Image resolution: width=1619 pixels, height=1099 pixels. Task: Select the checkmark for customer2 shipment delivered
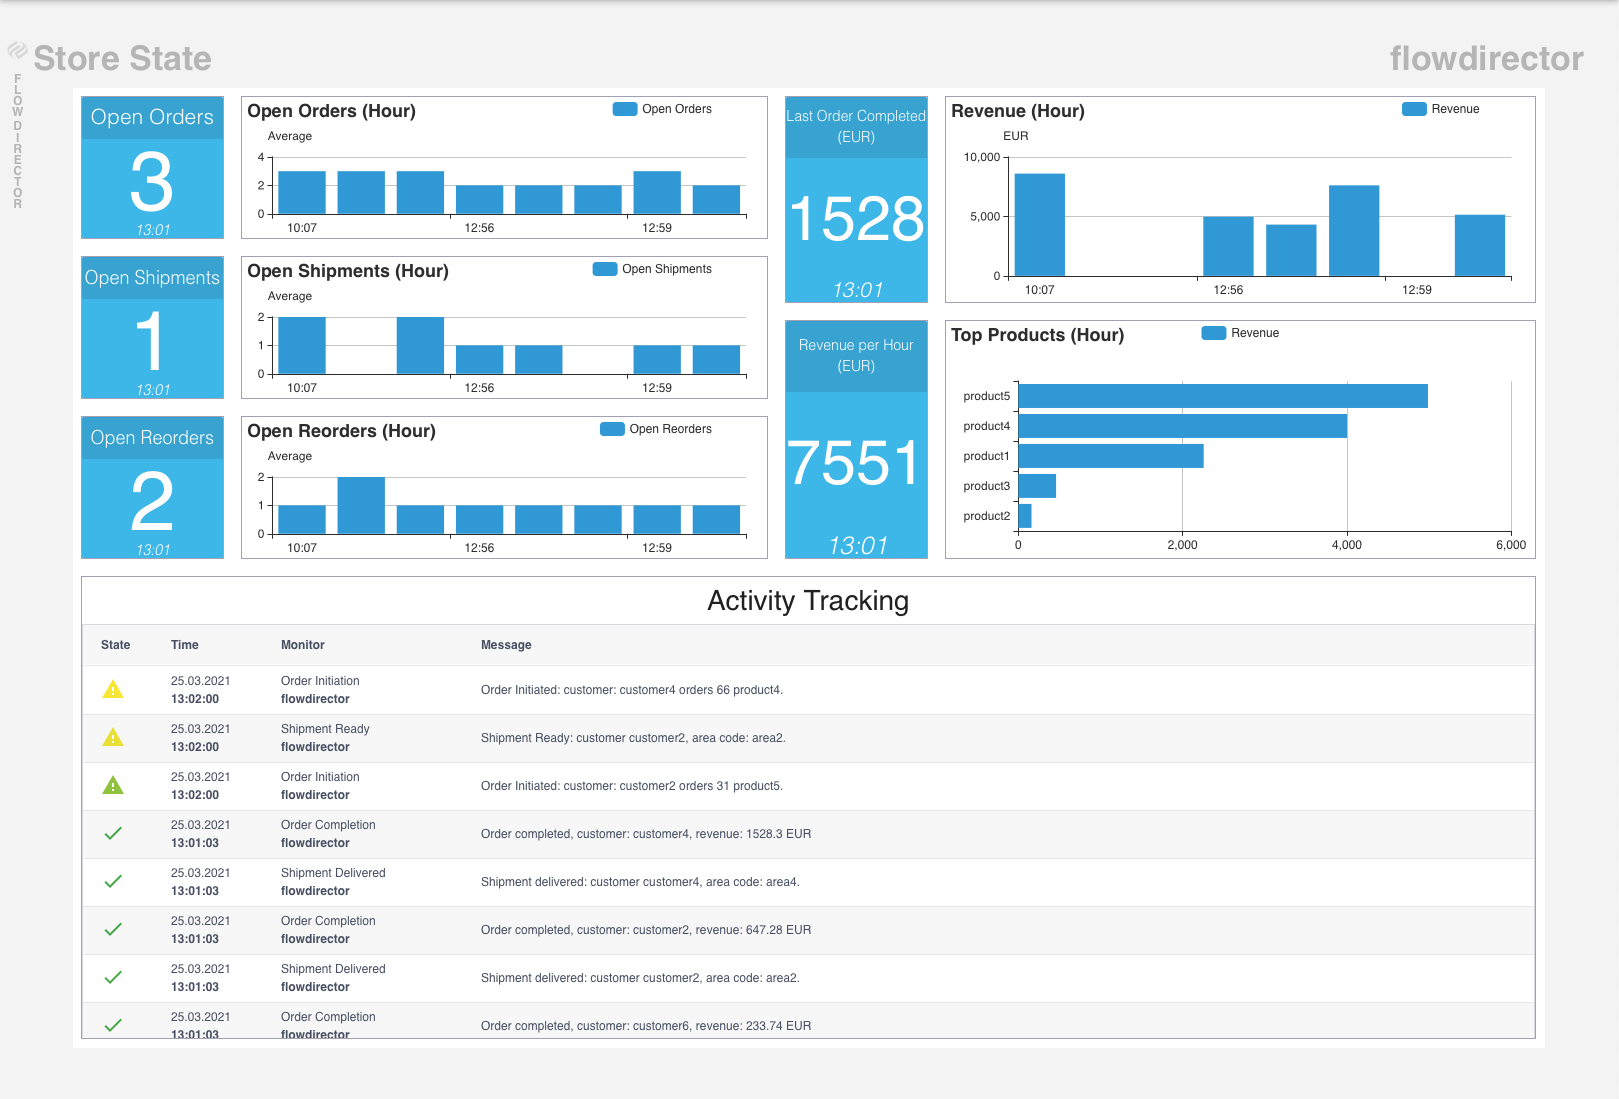tap(113, 978)
